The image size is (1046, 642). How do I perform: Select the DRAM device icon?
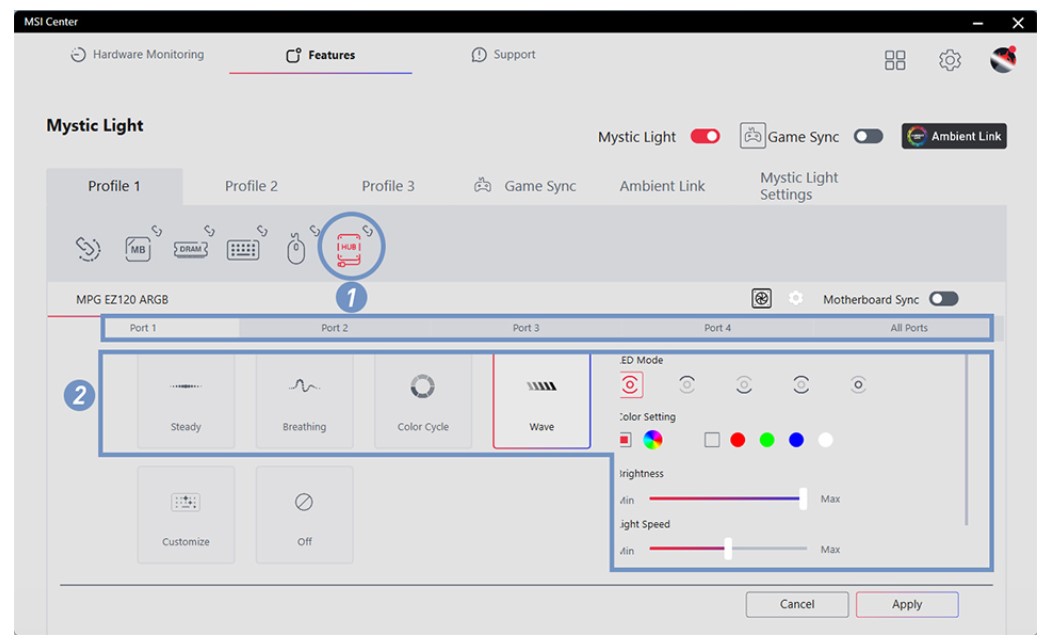pos(191,249)
